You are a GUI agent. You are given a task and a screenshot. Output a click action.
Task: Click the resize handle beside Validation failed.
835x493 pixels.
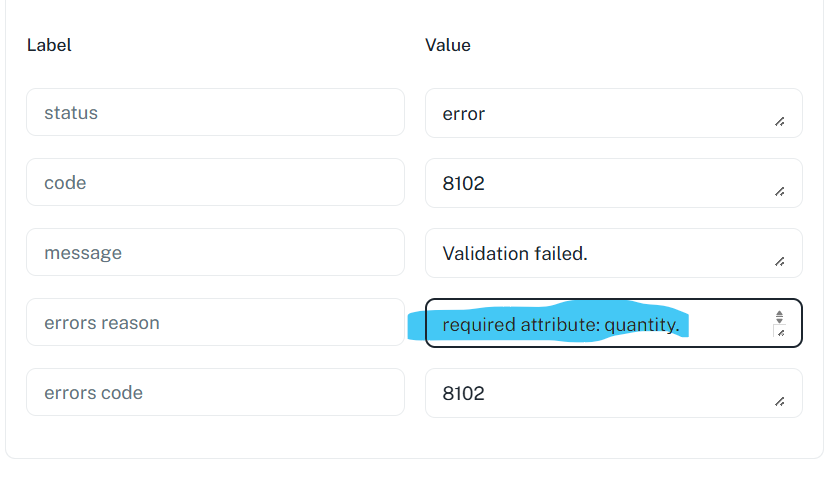tap(780, 261)
